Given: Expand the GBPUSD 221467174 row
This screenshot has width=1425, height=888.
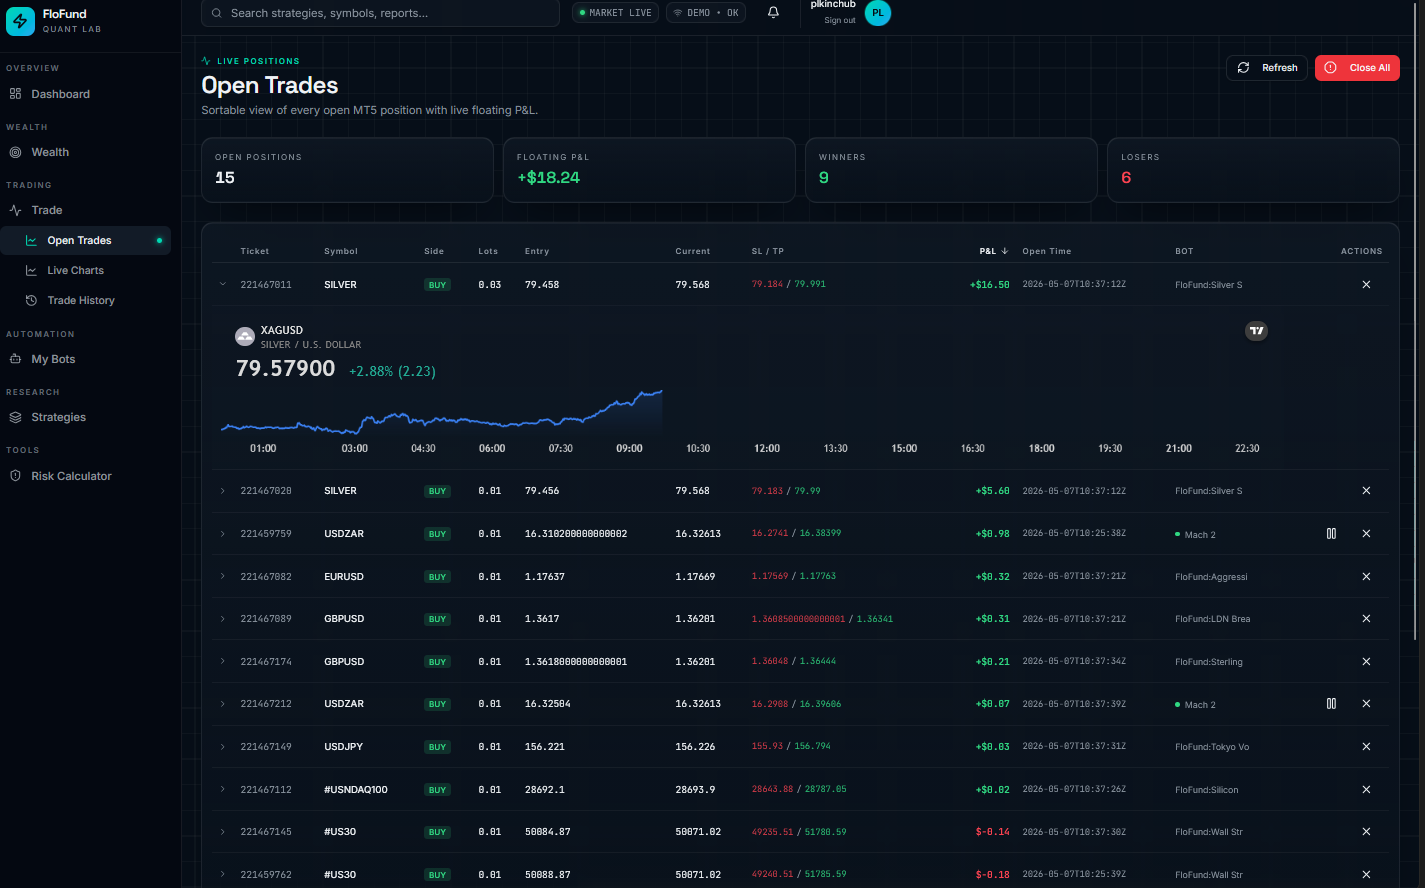Looking at the screenshot, I should click(223, 662).
